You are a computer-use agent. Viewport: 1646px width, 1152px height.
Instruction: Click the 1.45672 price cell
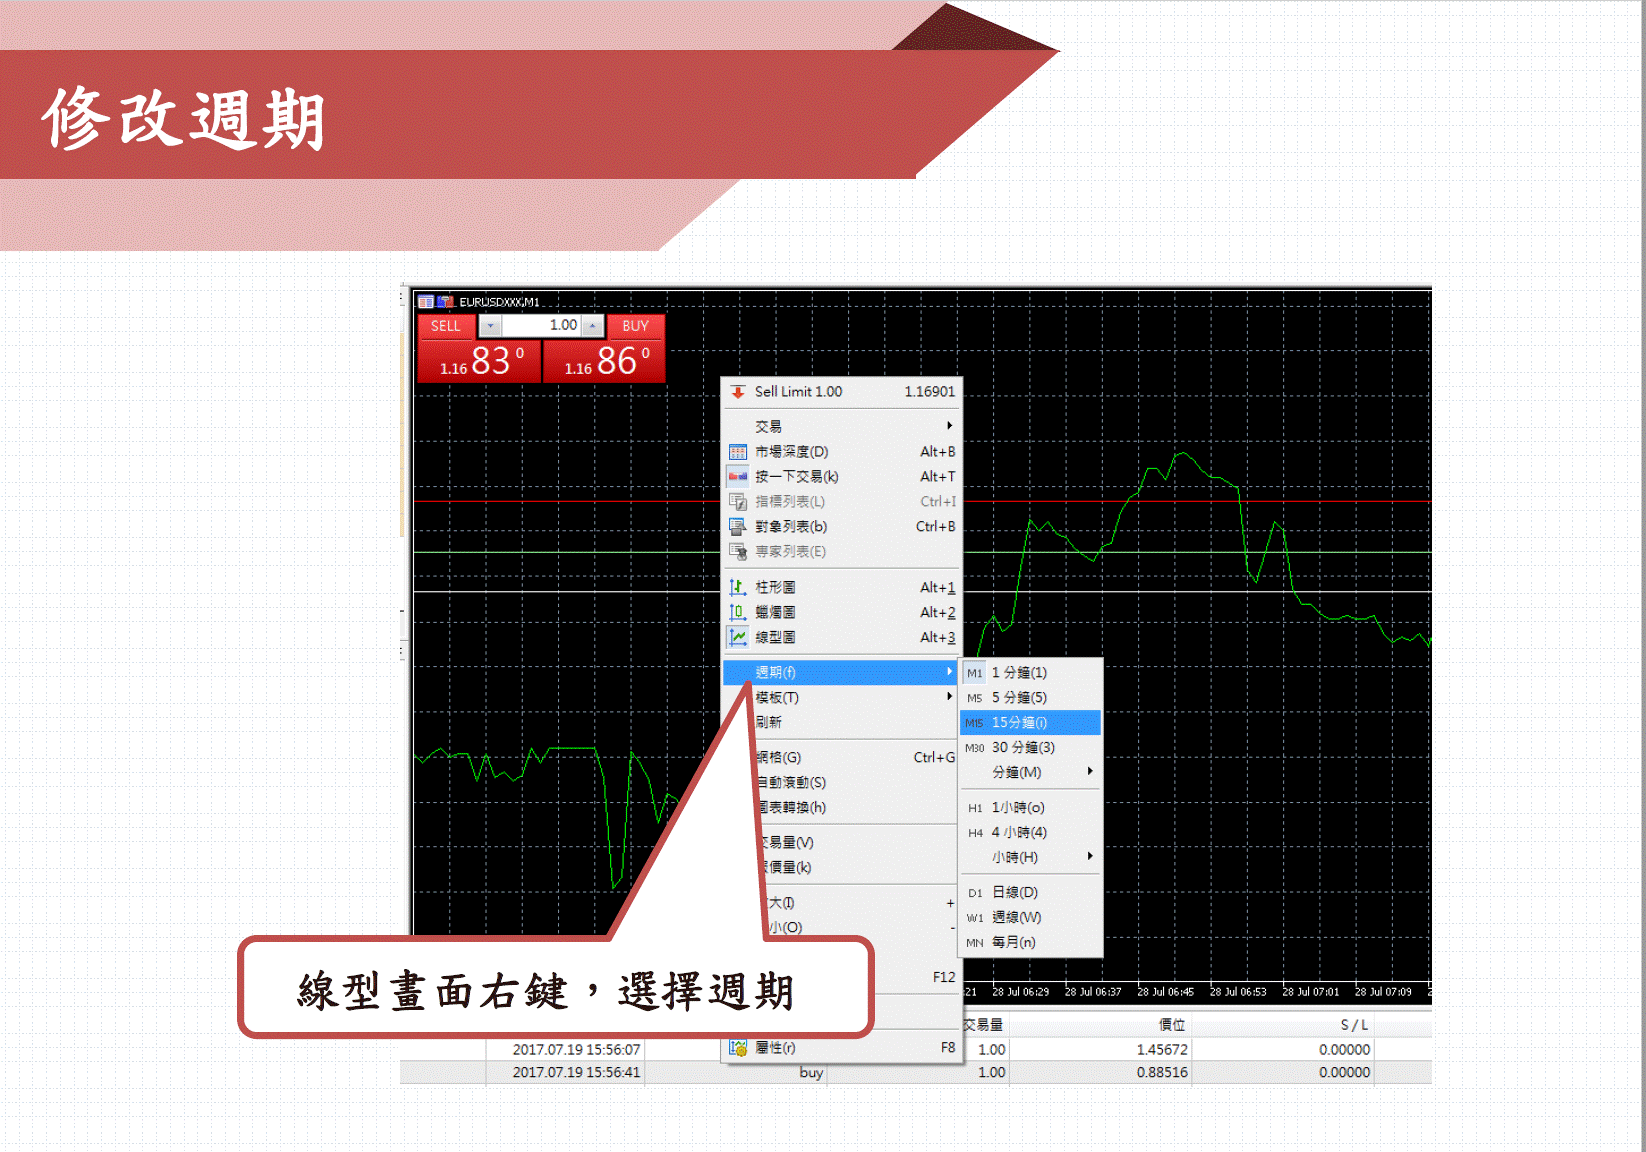point(1162,1049)
